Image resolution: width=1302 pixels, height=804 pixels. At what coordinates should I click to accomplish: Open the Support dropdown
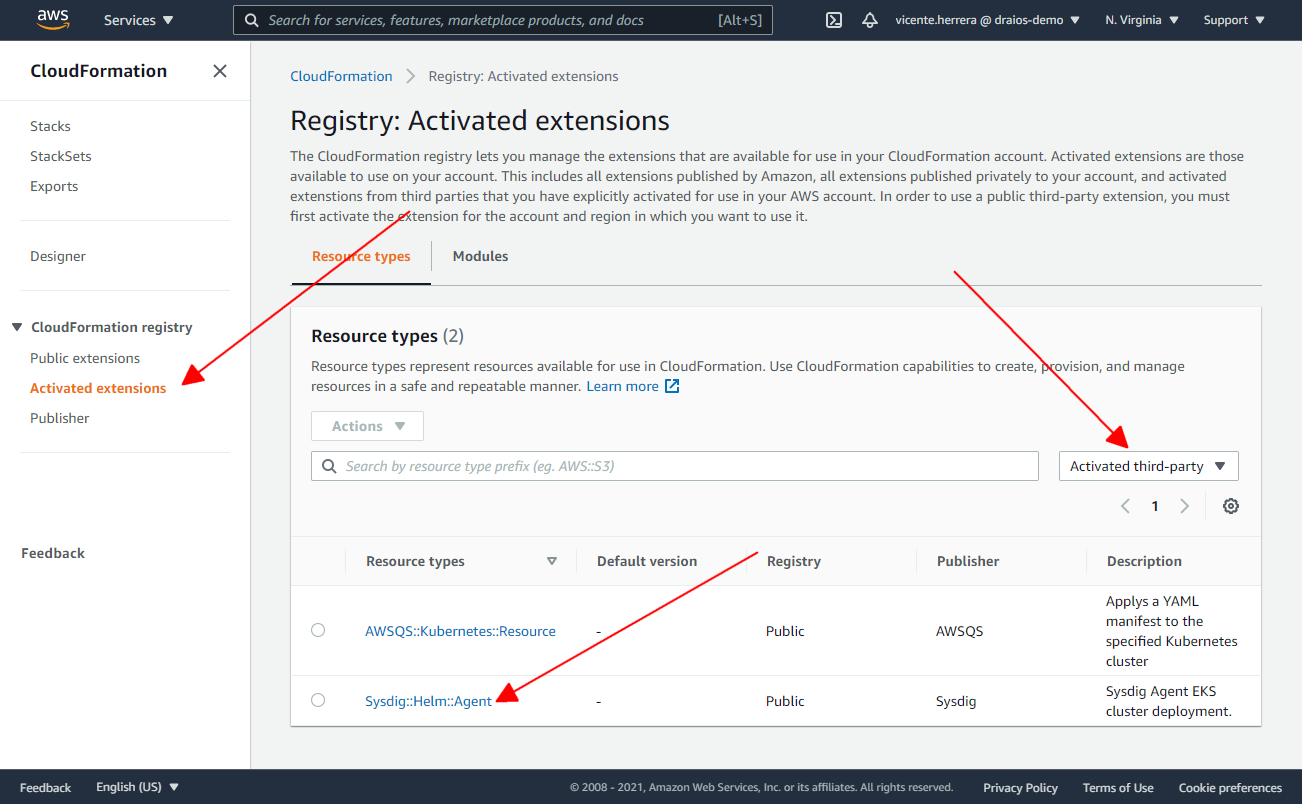point(1233,20)
